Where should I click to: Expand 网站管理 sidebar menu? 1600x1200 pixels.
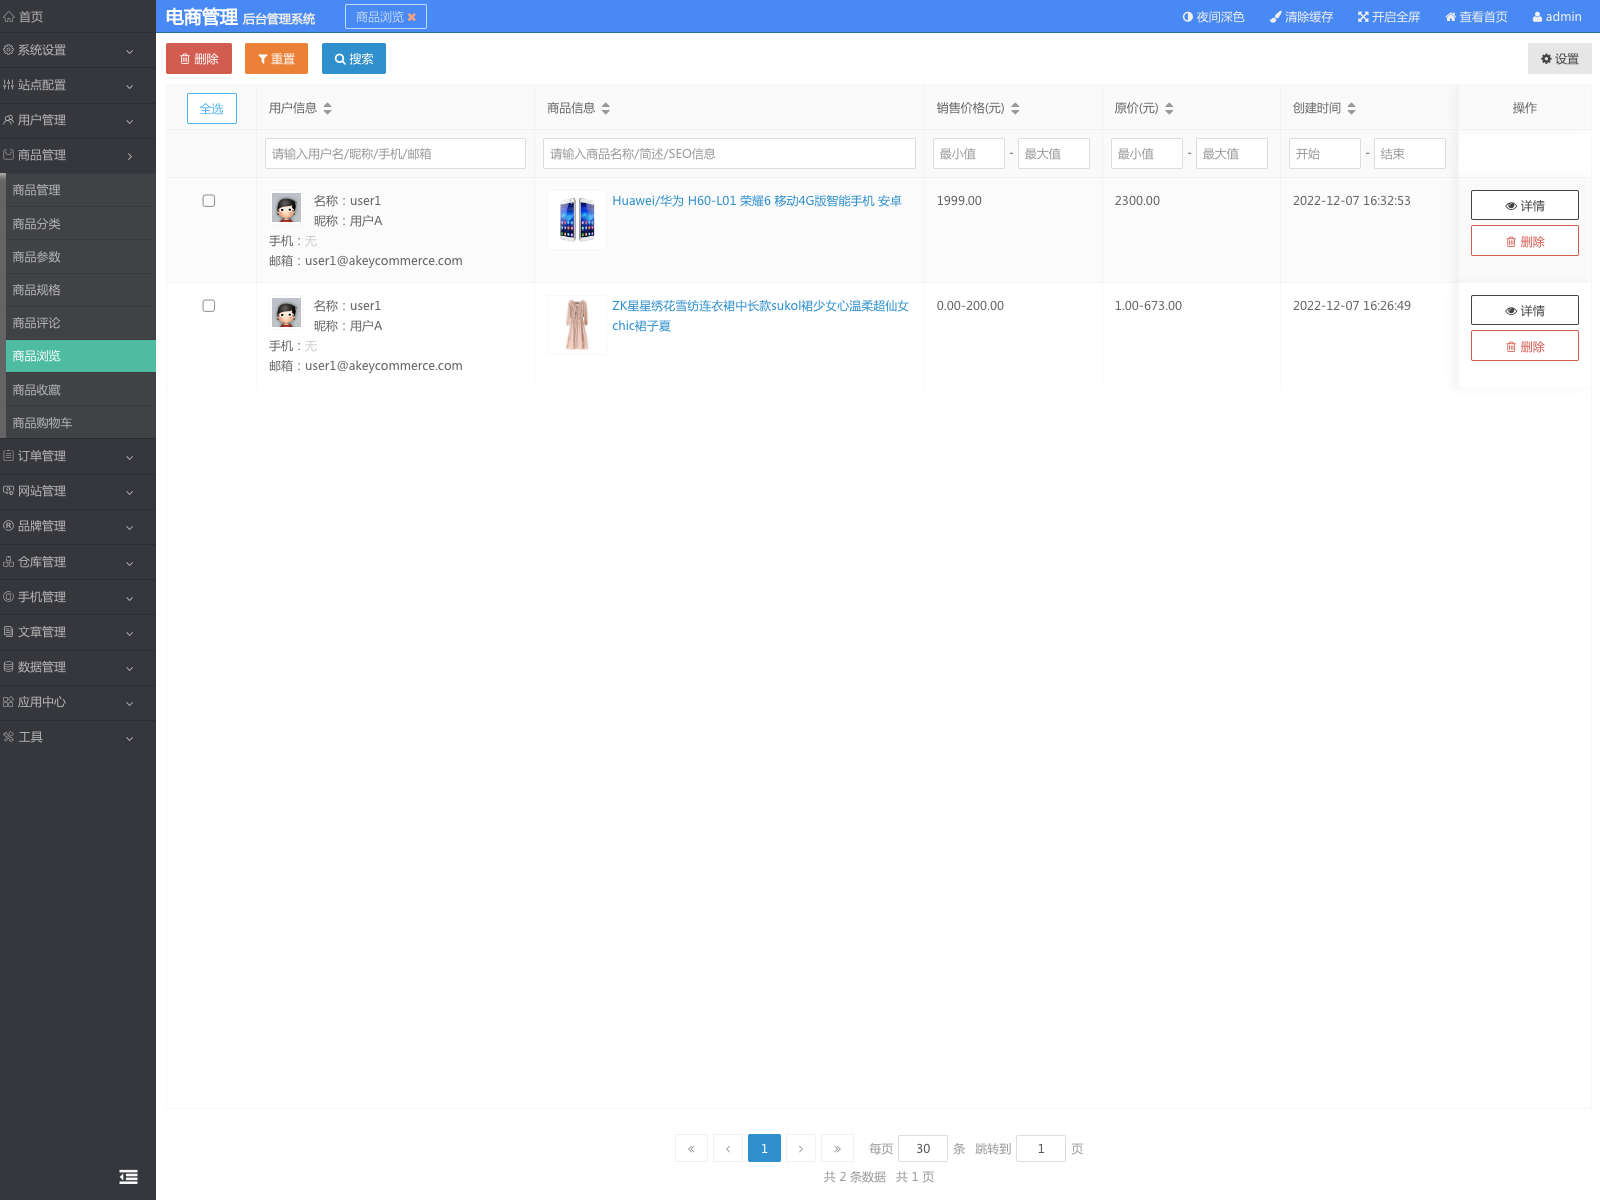click(78, 491)
